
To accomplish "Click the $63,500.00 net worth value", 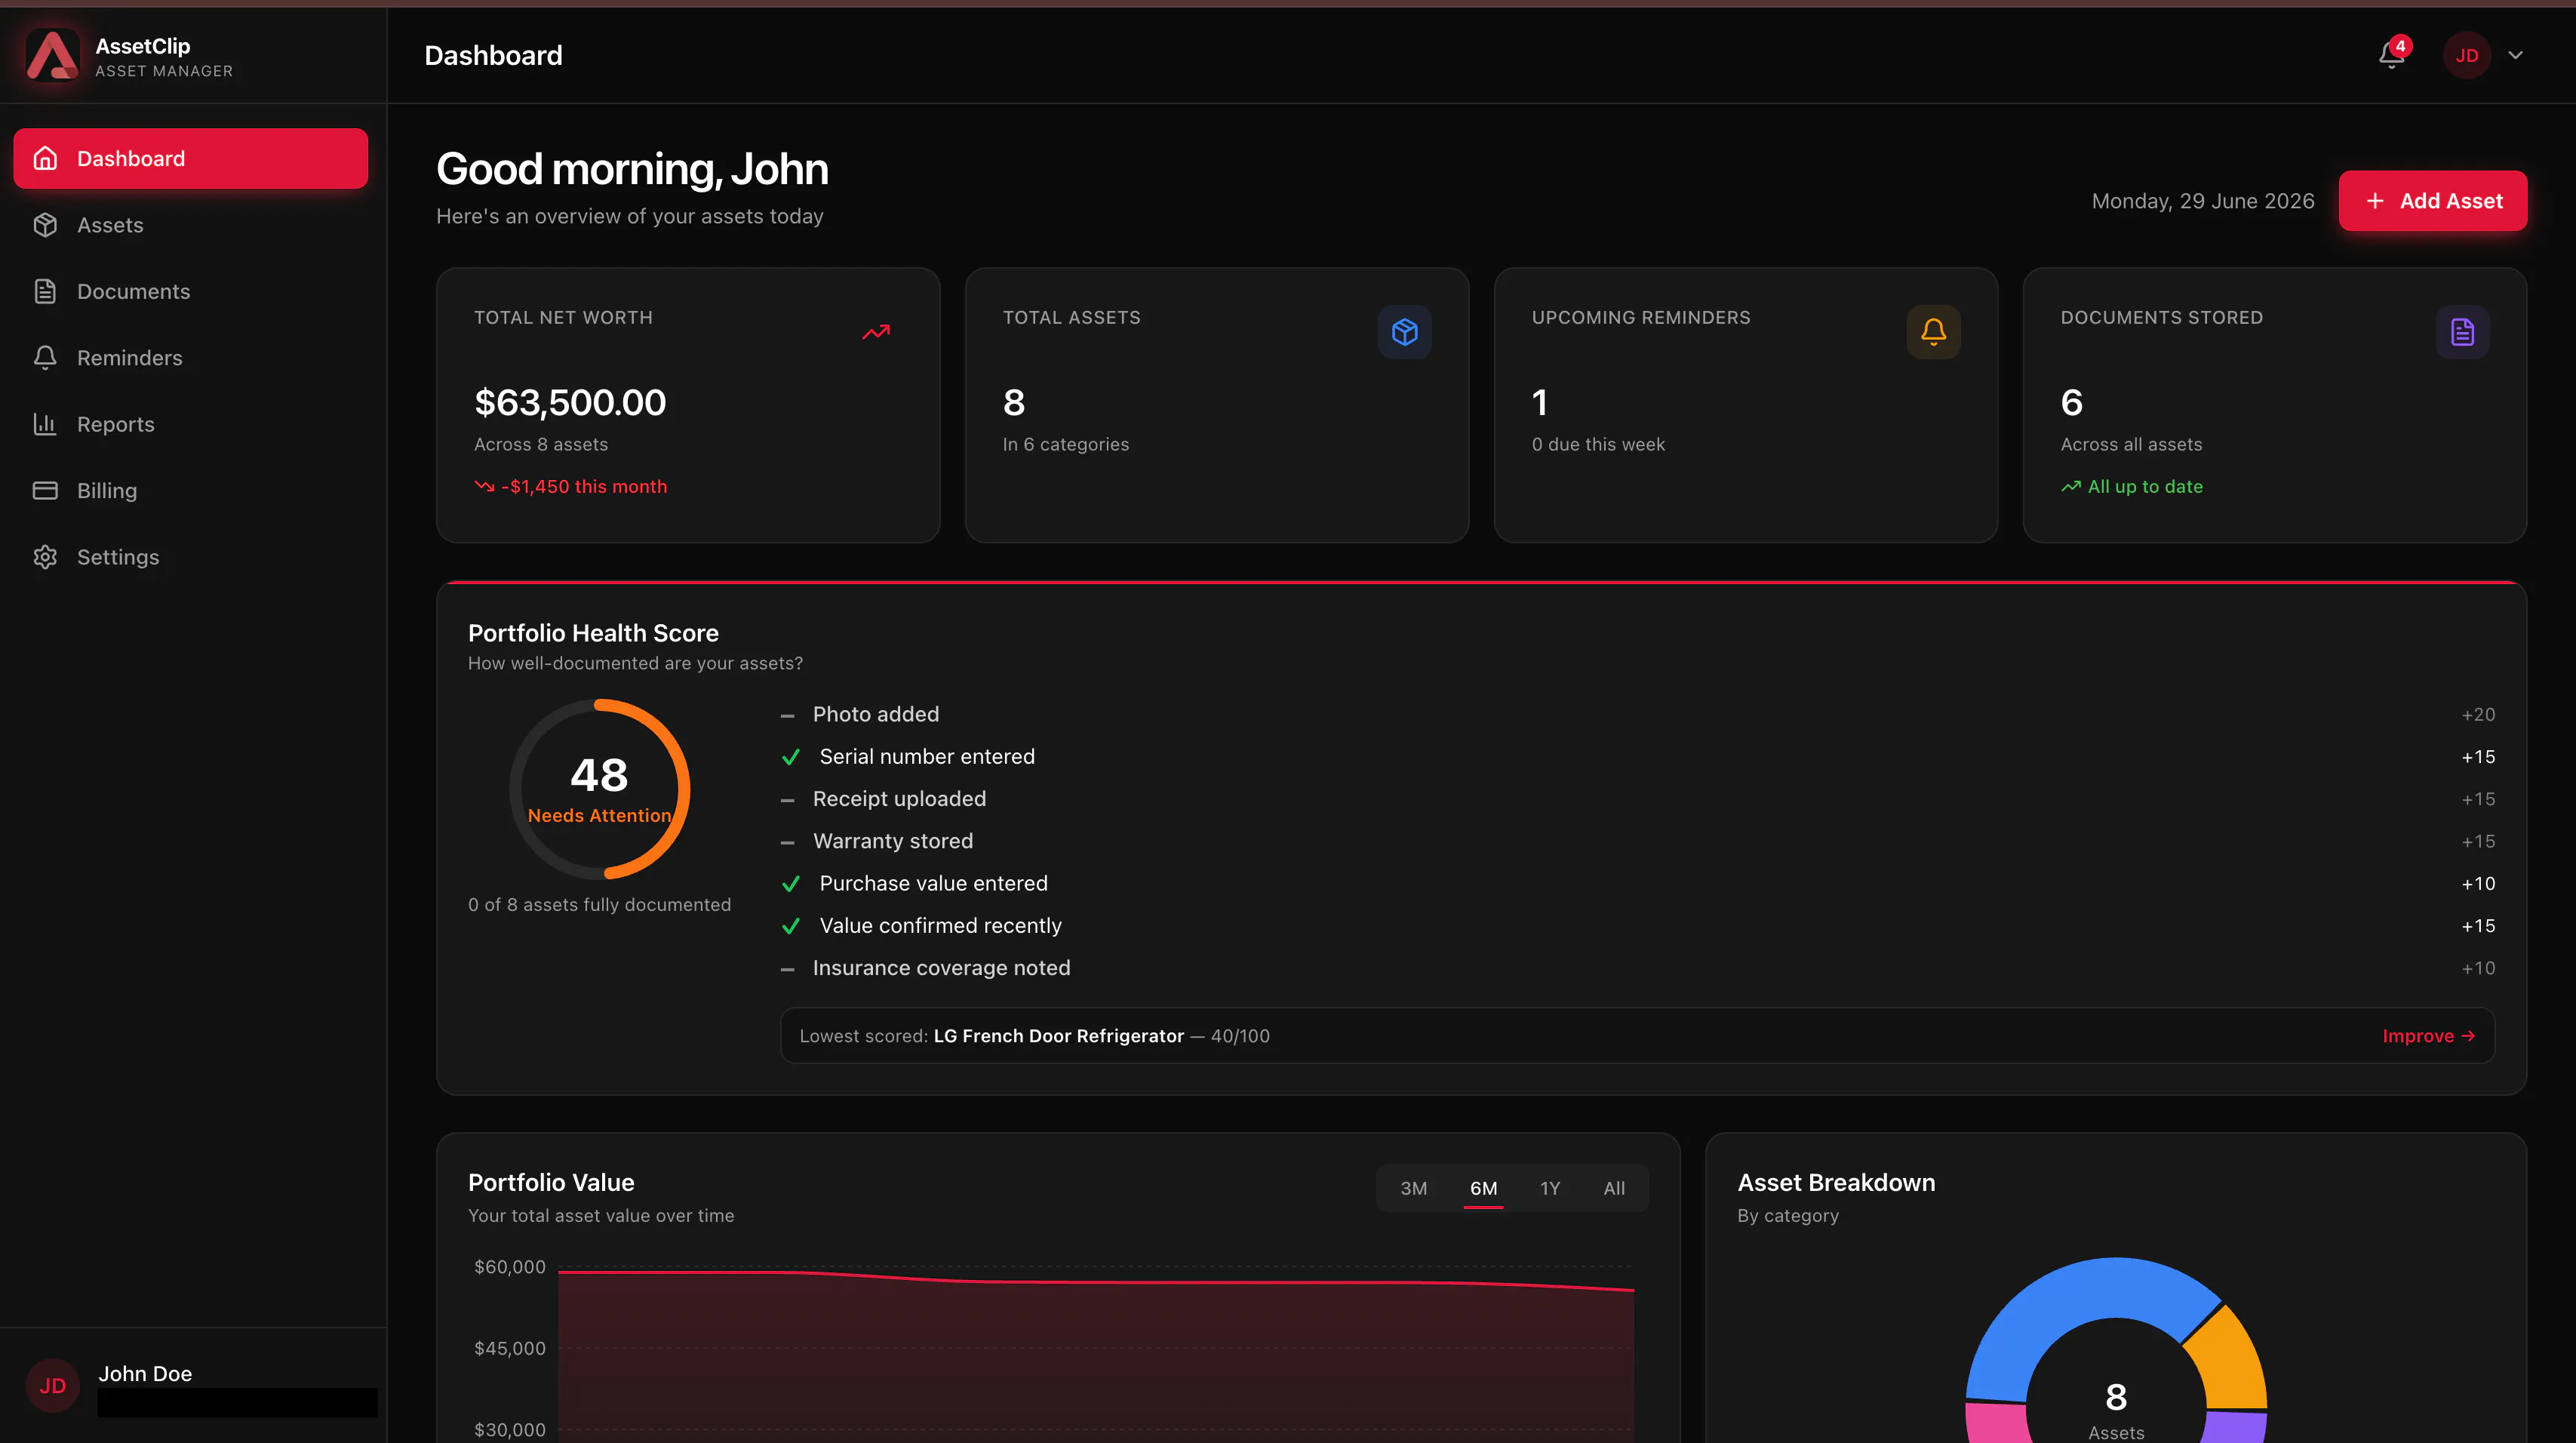I will (570, 402).
